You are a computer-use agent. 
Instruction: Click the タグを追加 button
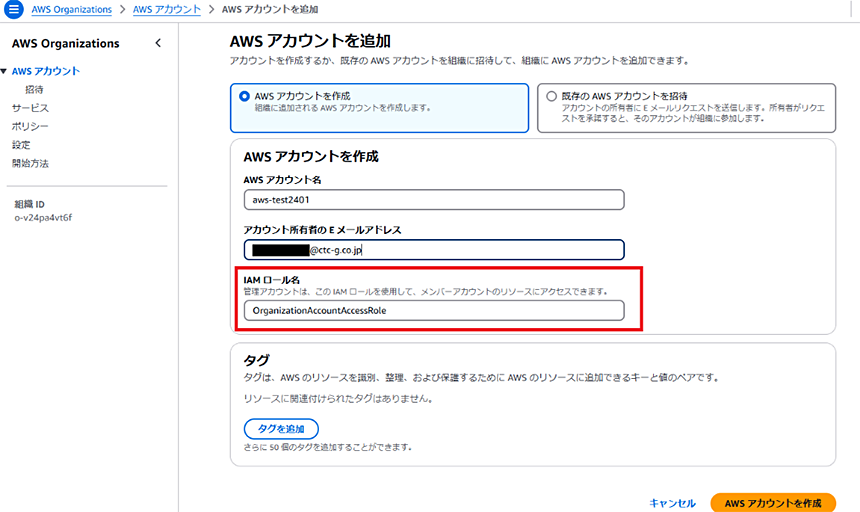pyautogui.click(x=281, y=429)
